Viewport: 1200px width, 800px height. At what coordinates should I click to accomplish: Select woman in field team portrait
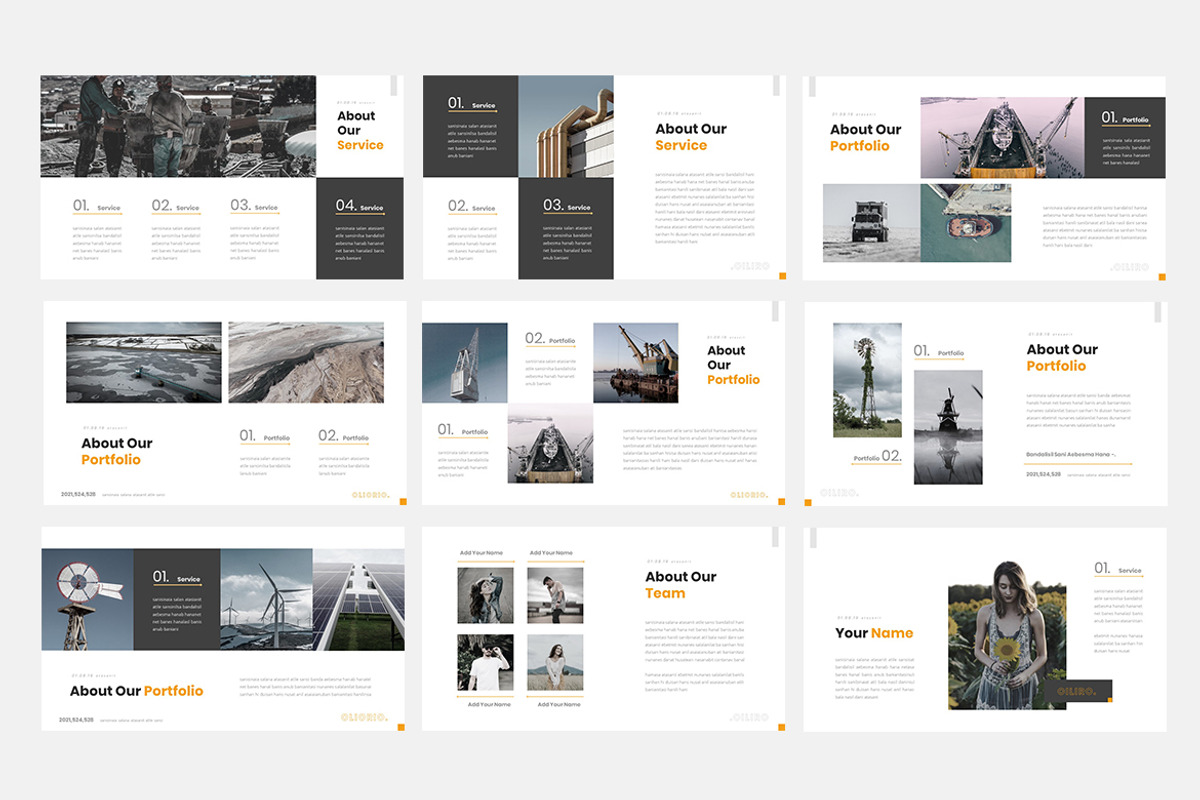point(555,662)
